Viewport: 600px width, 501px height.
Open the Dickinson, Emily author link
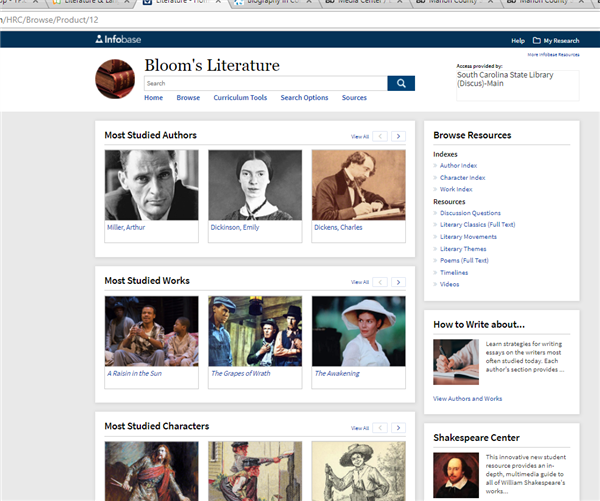pyautogui.click(x=235, y=227)
